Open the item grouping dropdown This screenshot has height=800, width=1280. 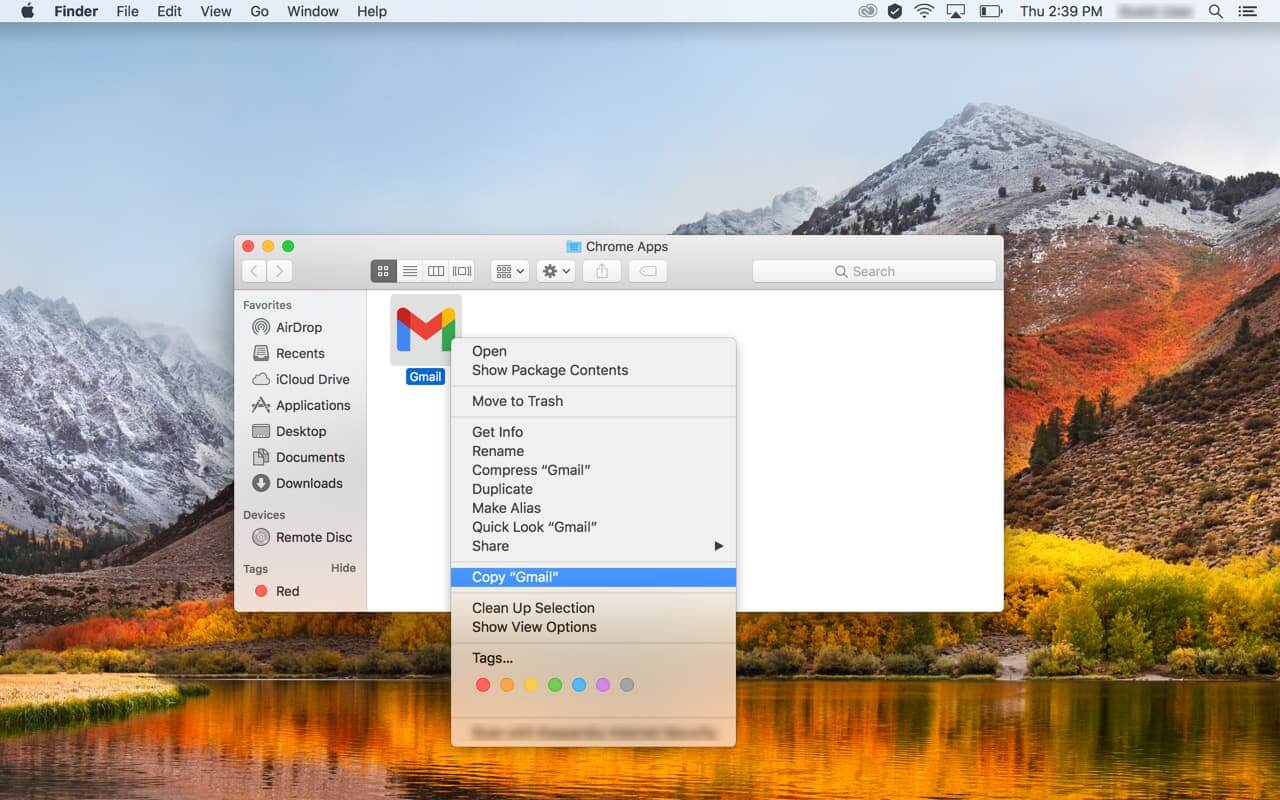pos(508,270)
